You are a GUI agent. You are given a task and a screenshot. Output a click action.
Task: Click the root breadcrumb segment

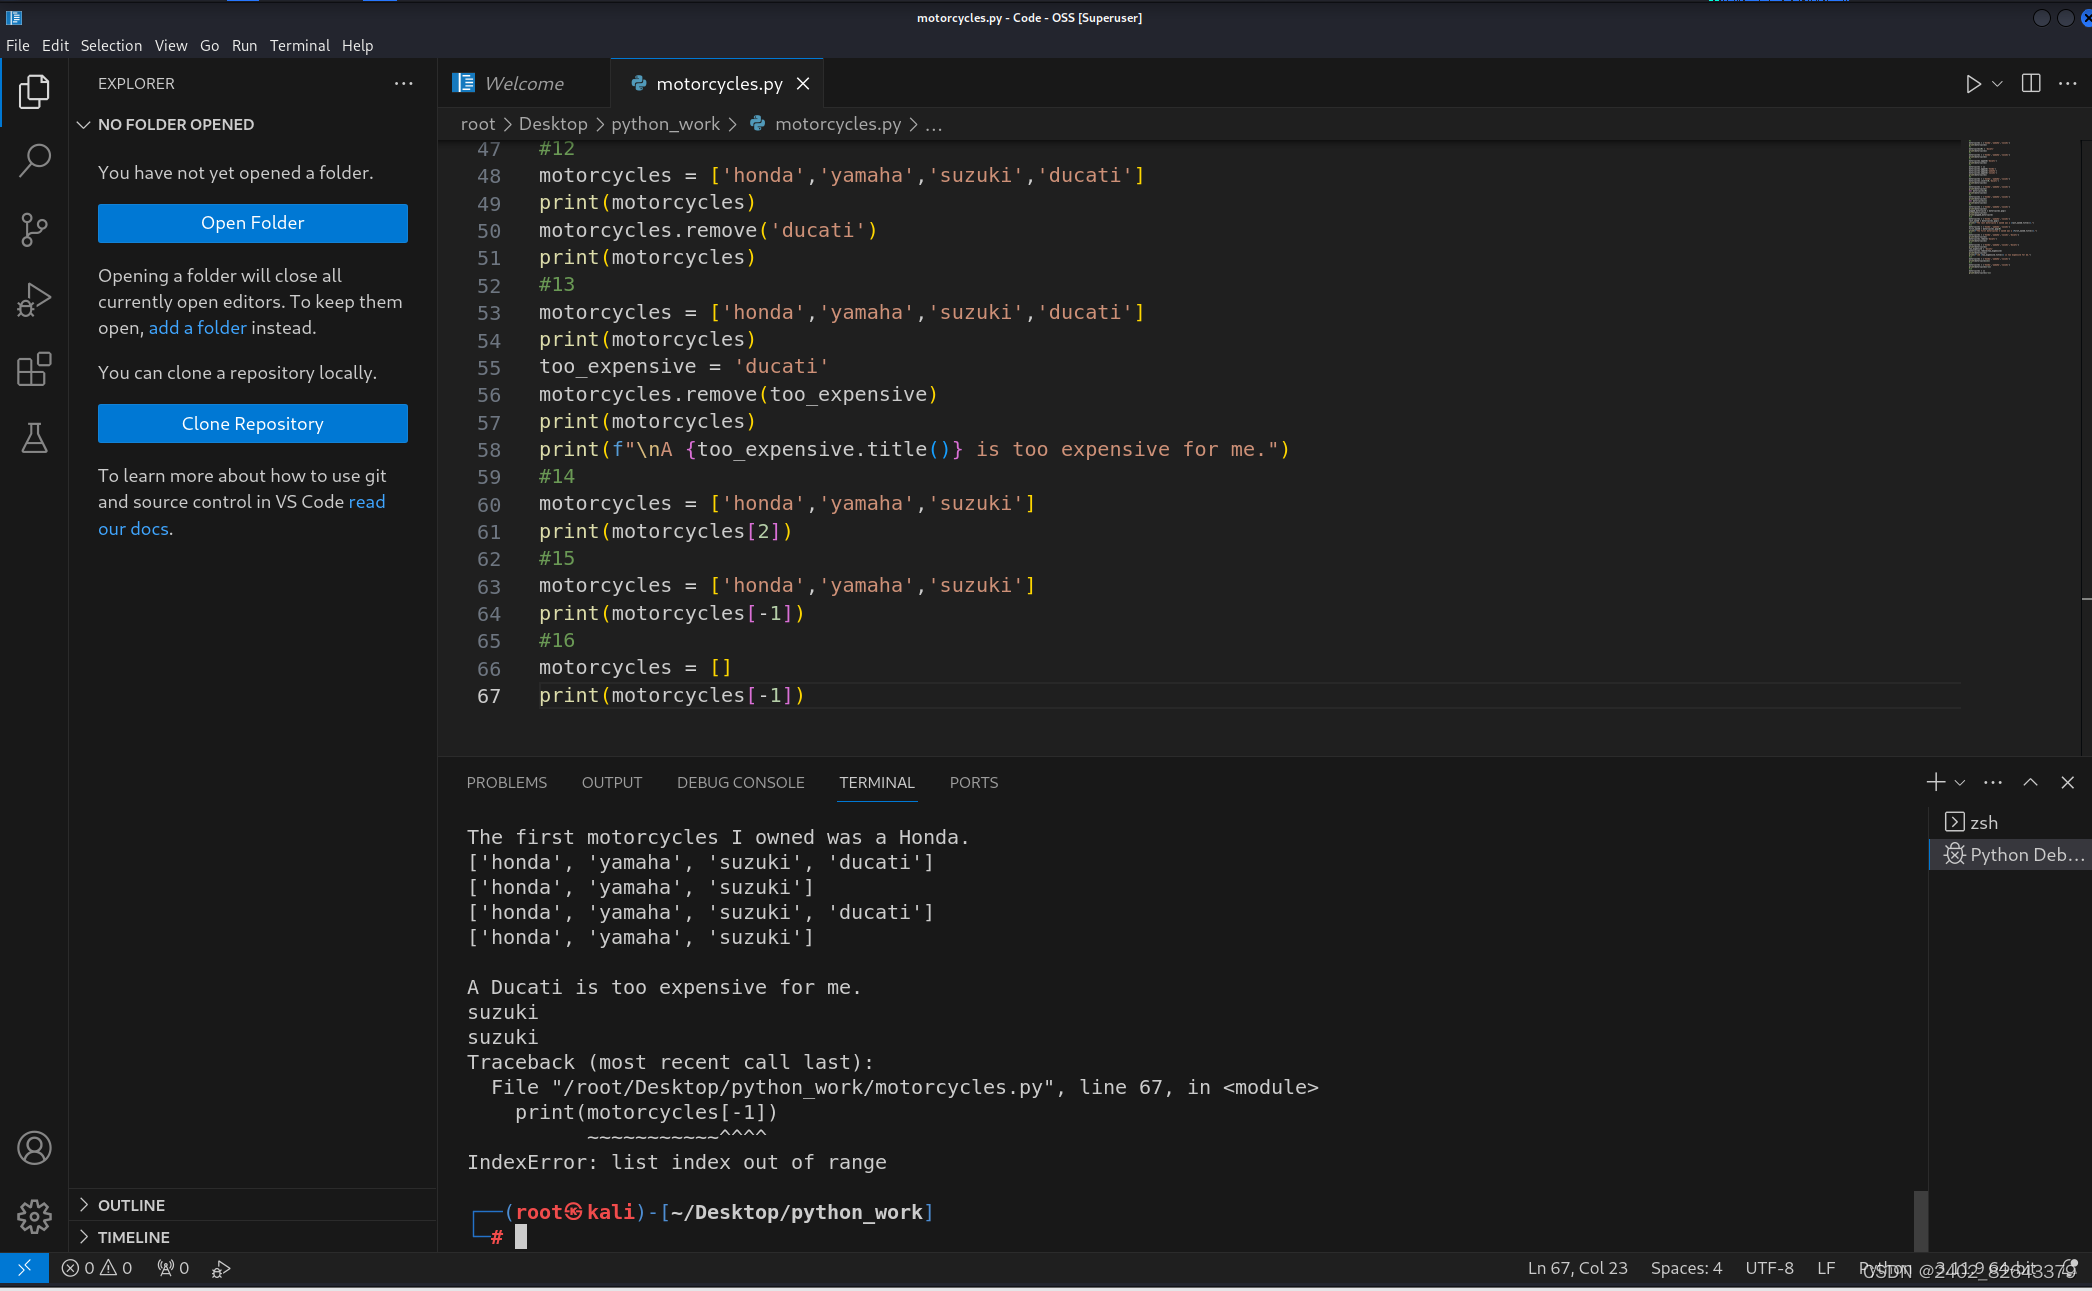478,124
